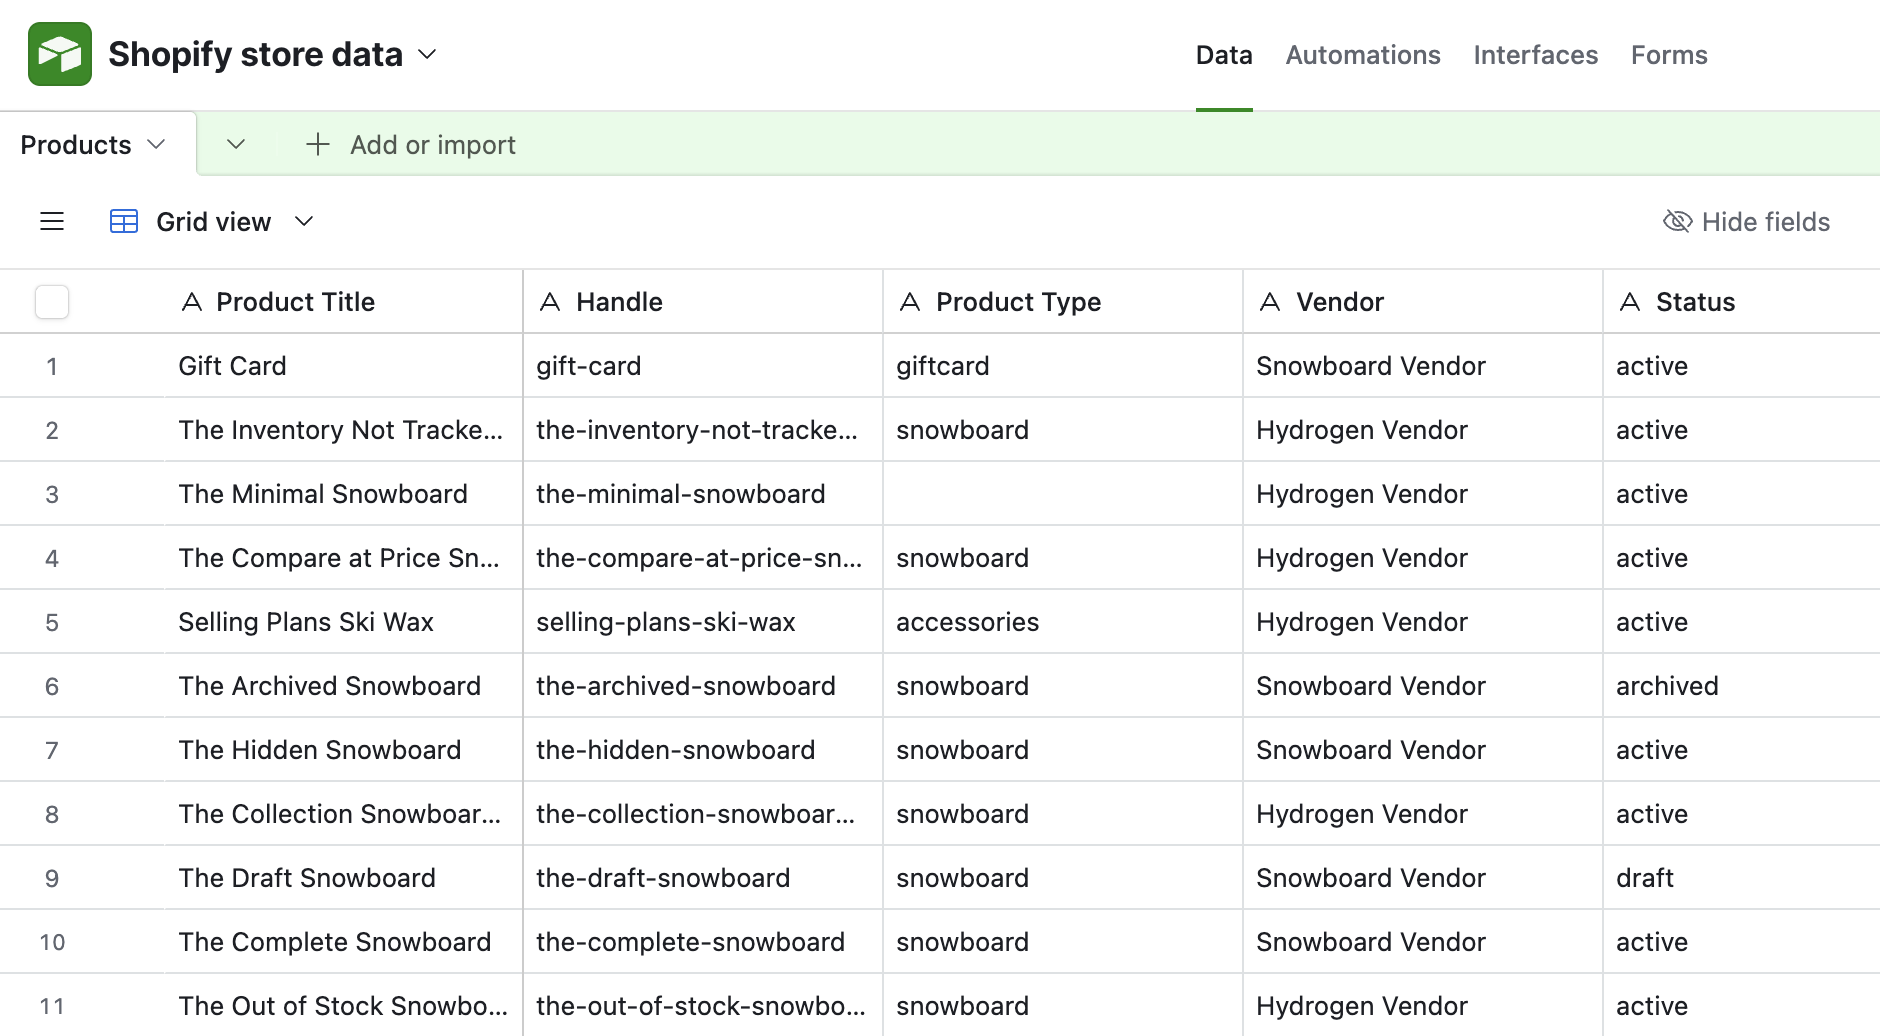Click the text field icon in Product Title header

192,301
